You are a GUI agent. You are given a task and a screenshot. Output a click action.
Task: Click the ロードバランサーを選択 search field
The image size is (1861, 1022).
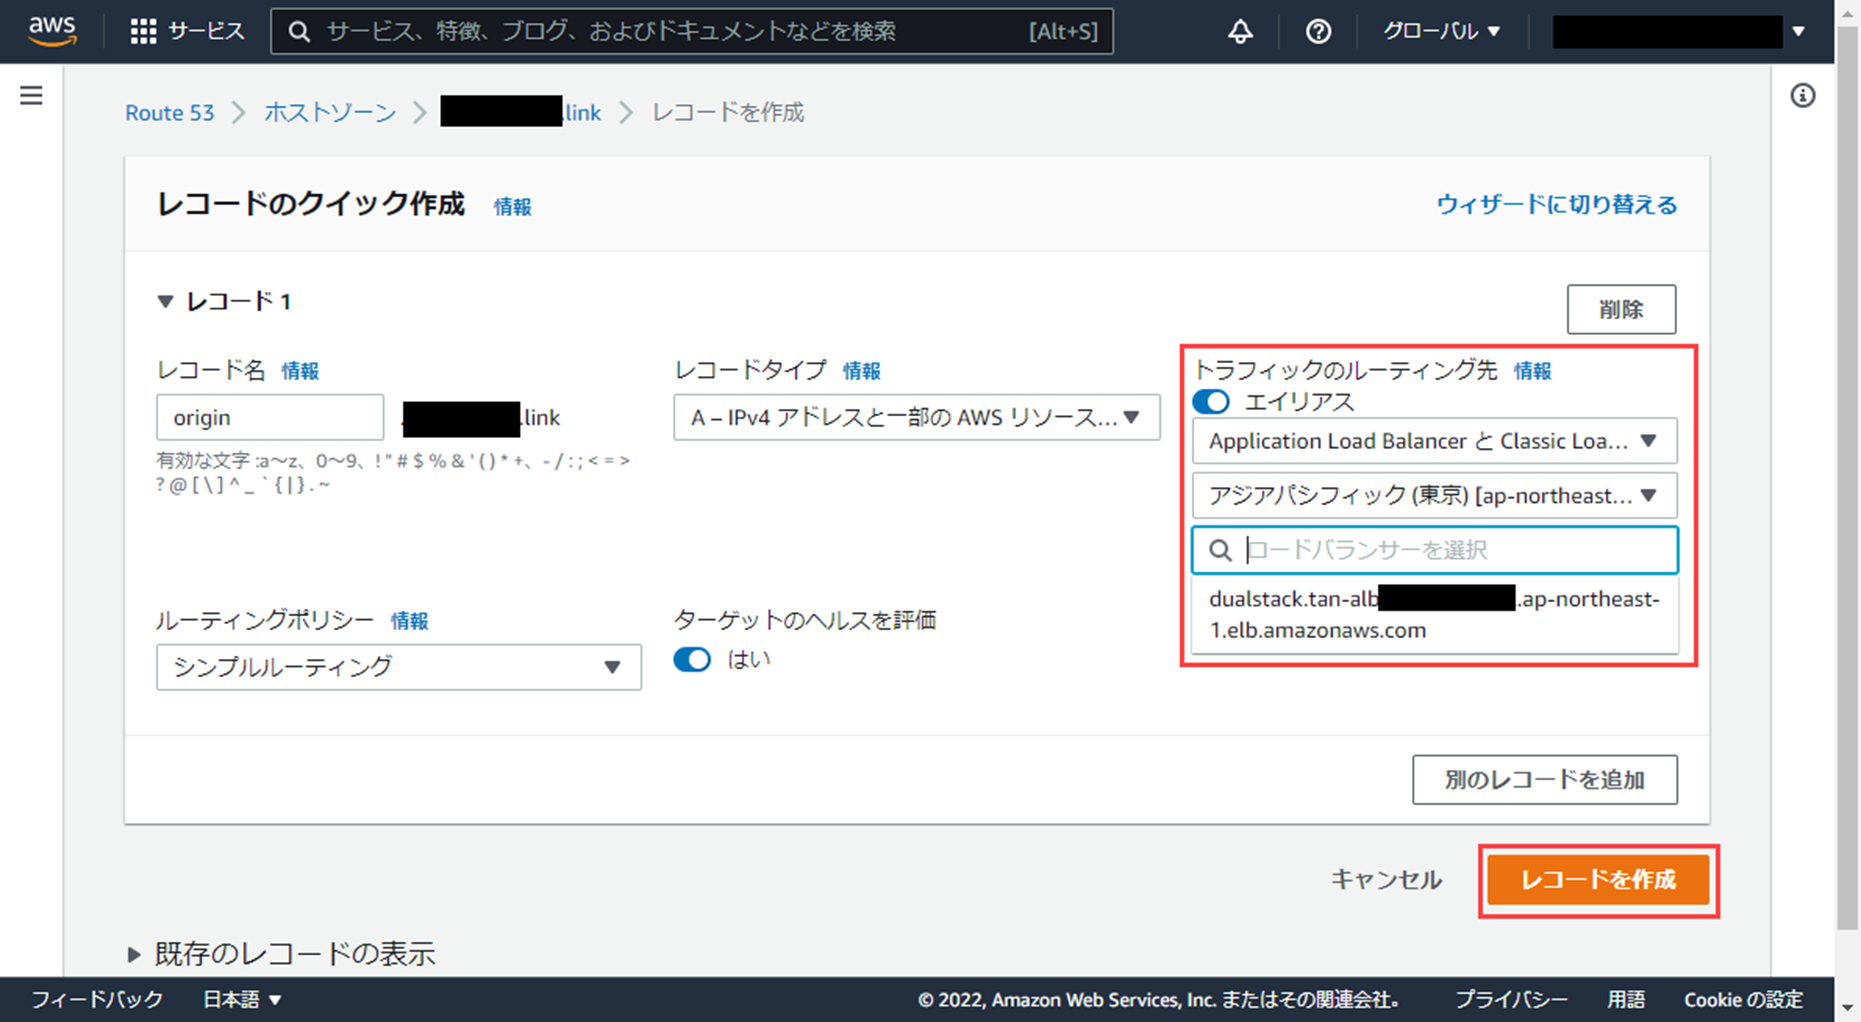(1434, 550)
